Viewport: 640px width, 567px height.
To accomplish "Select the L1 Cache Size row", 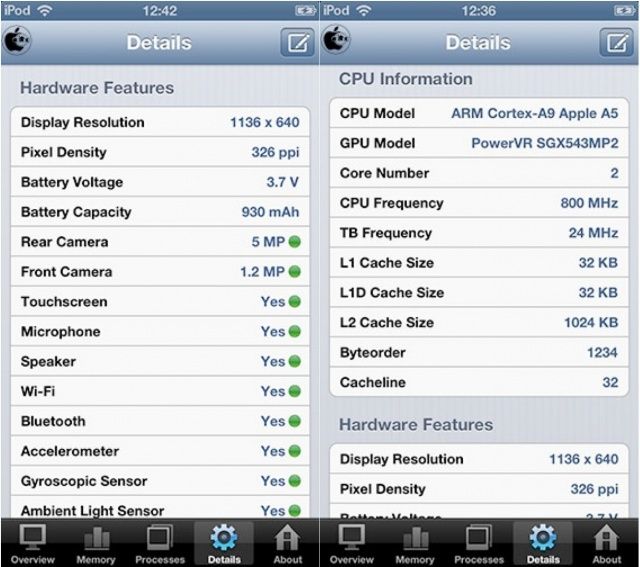I will [479, 262].
